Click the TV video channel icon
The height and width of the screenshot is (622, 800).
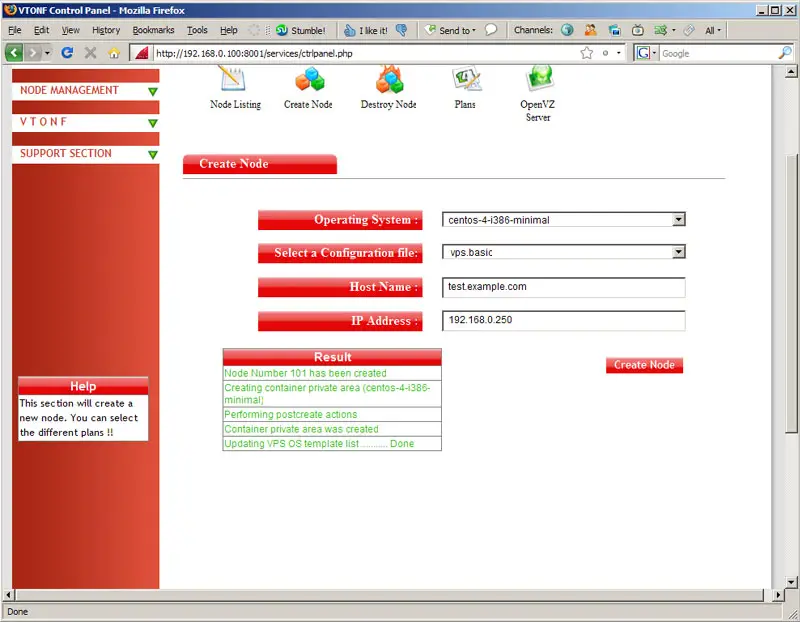638,30
